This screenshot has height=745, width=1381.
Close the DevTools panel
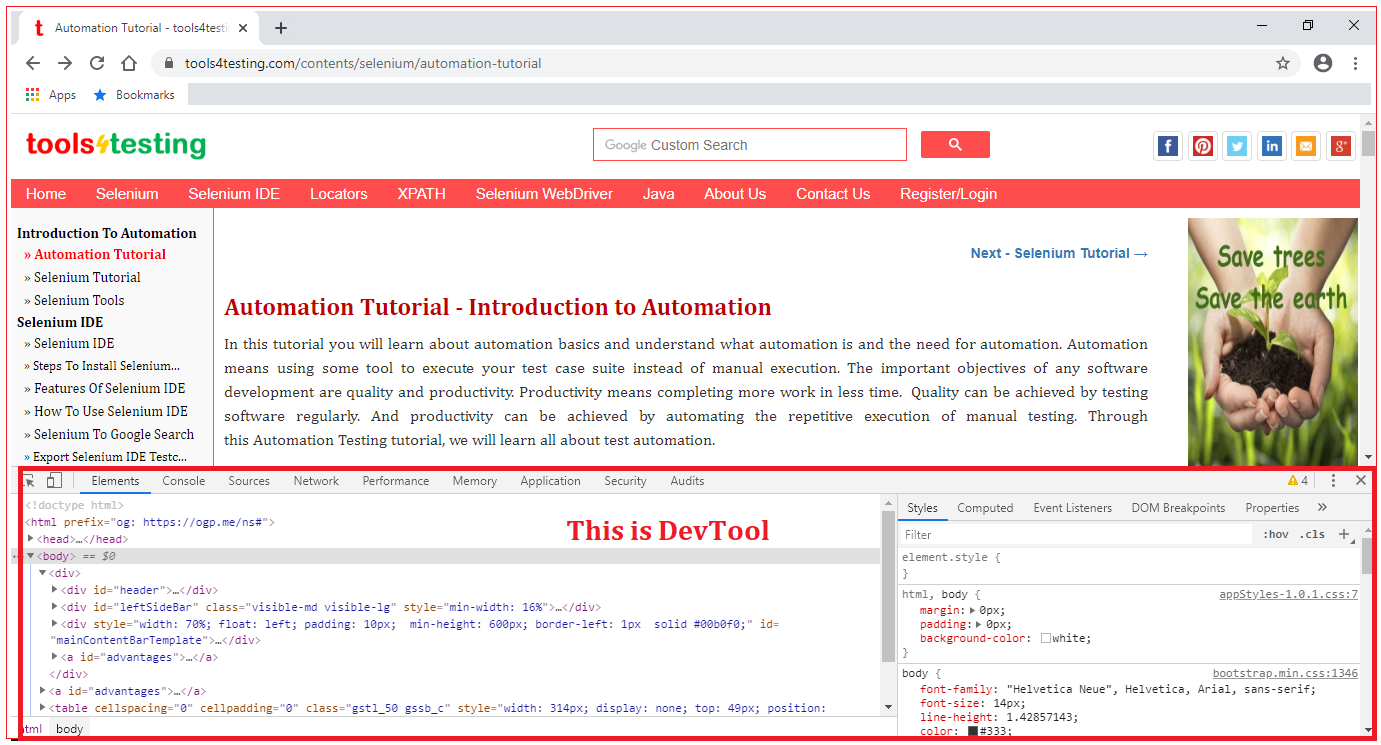(x=1360, y=481)
